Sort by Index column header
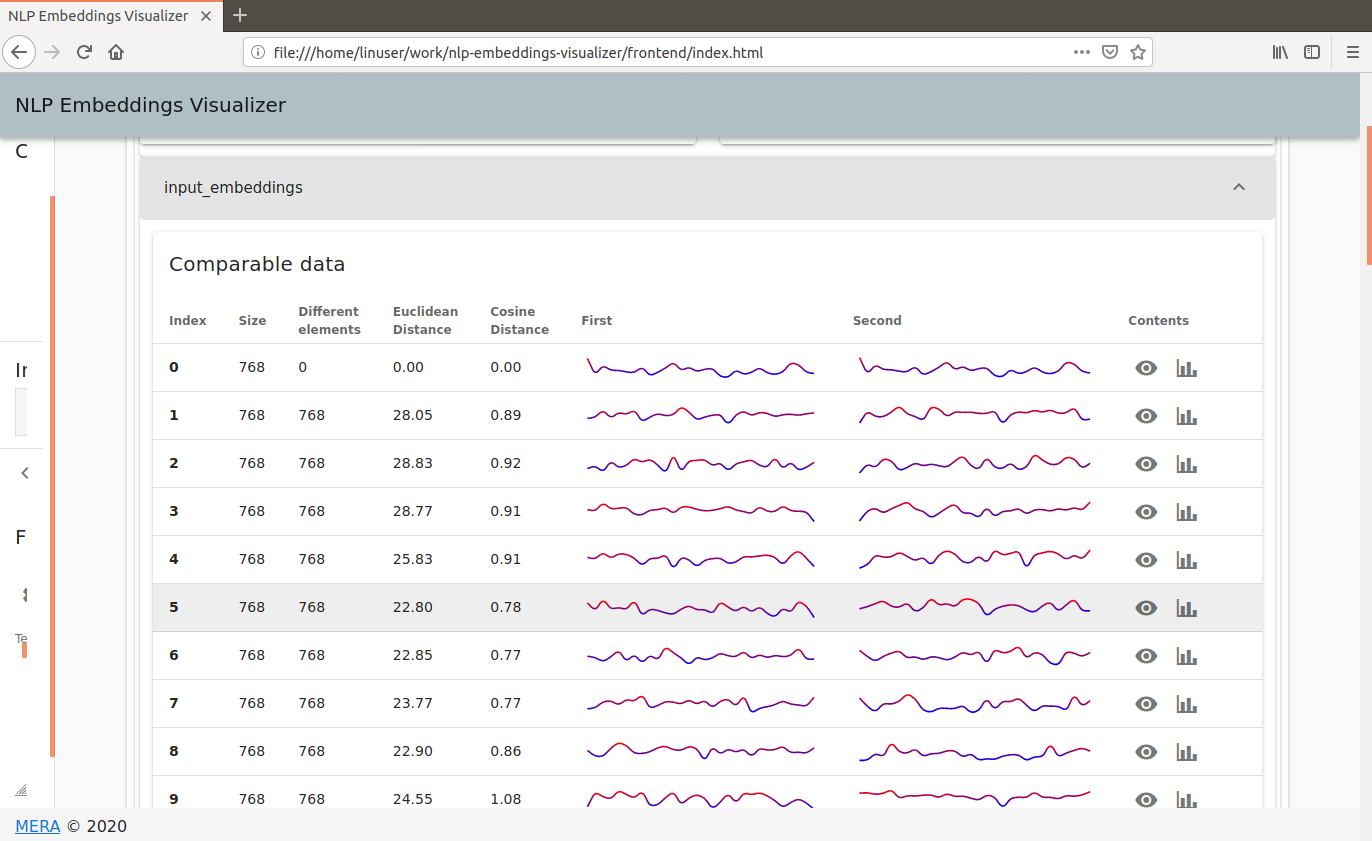Viewport: 1372px width, 841px height. click(188, 321)
